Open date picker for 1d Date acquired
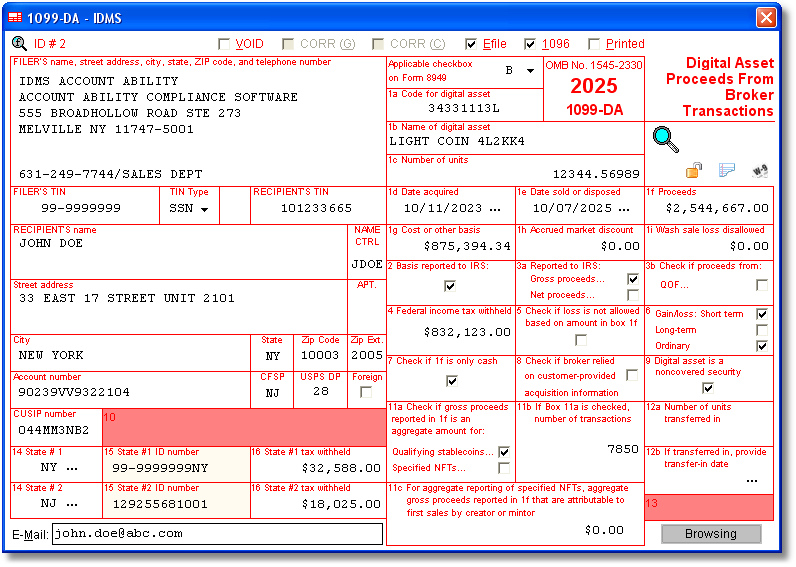 click(495, 209)
